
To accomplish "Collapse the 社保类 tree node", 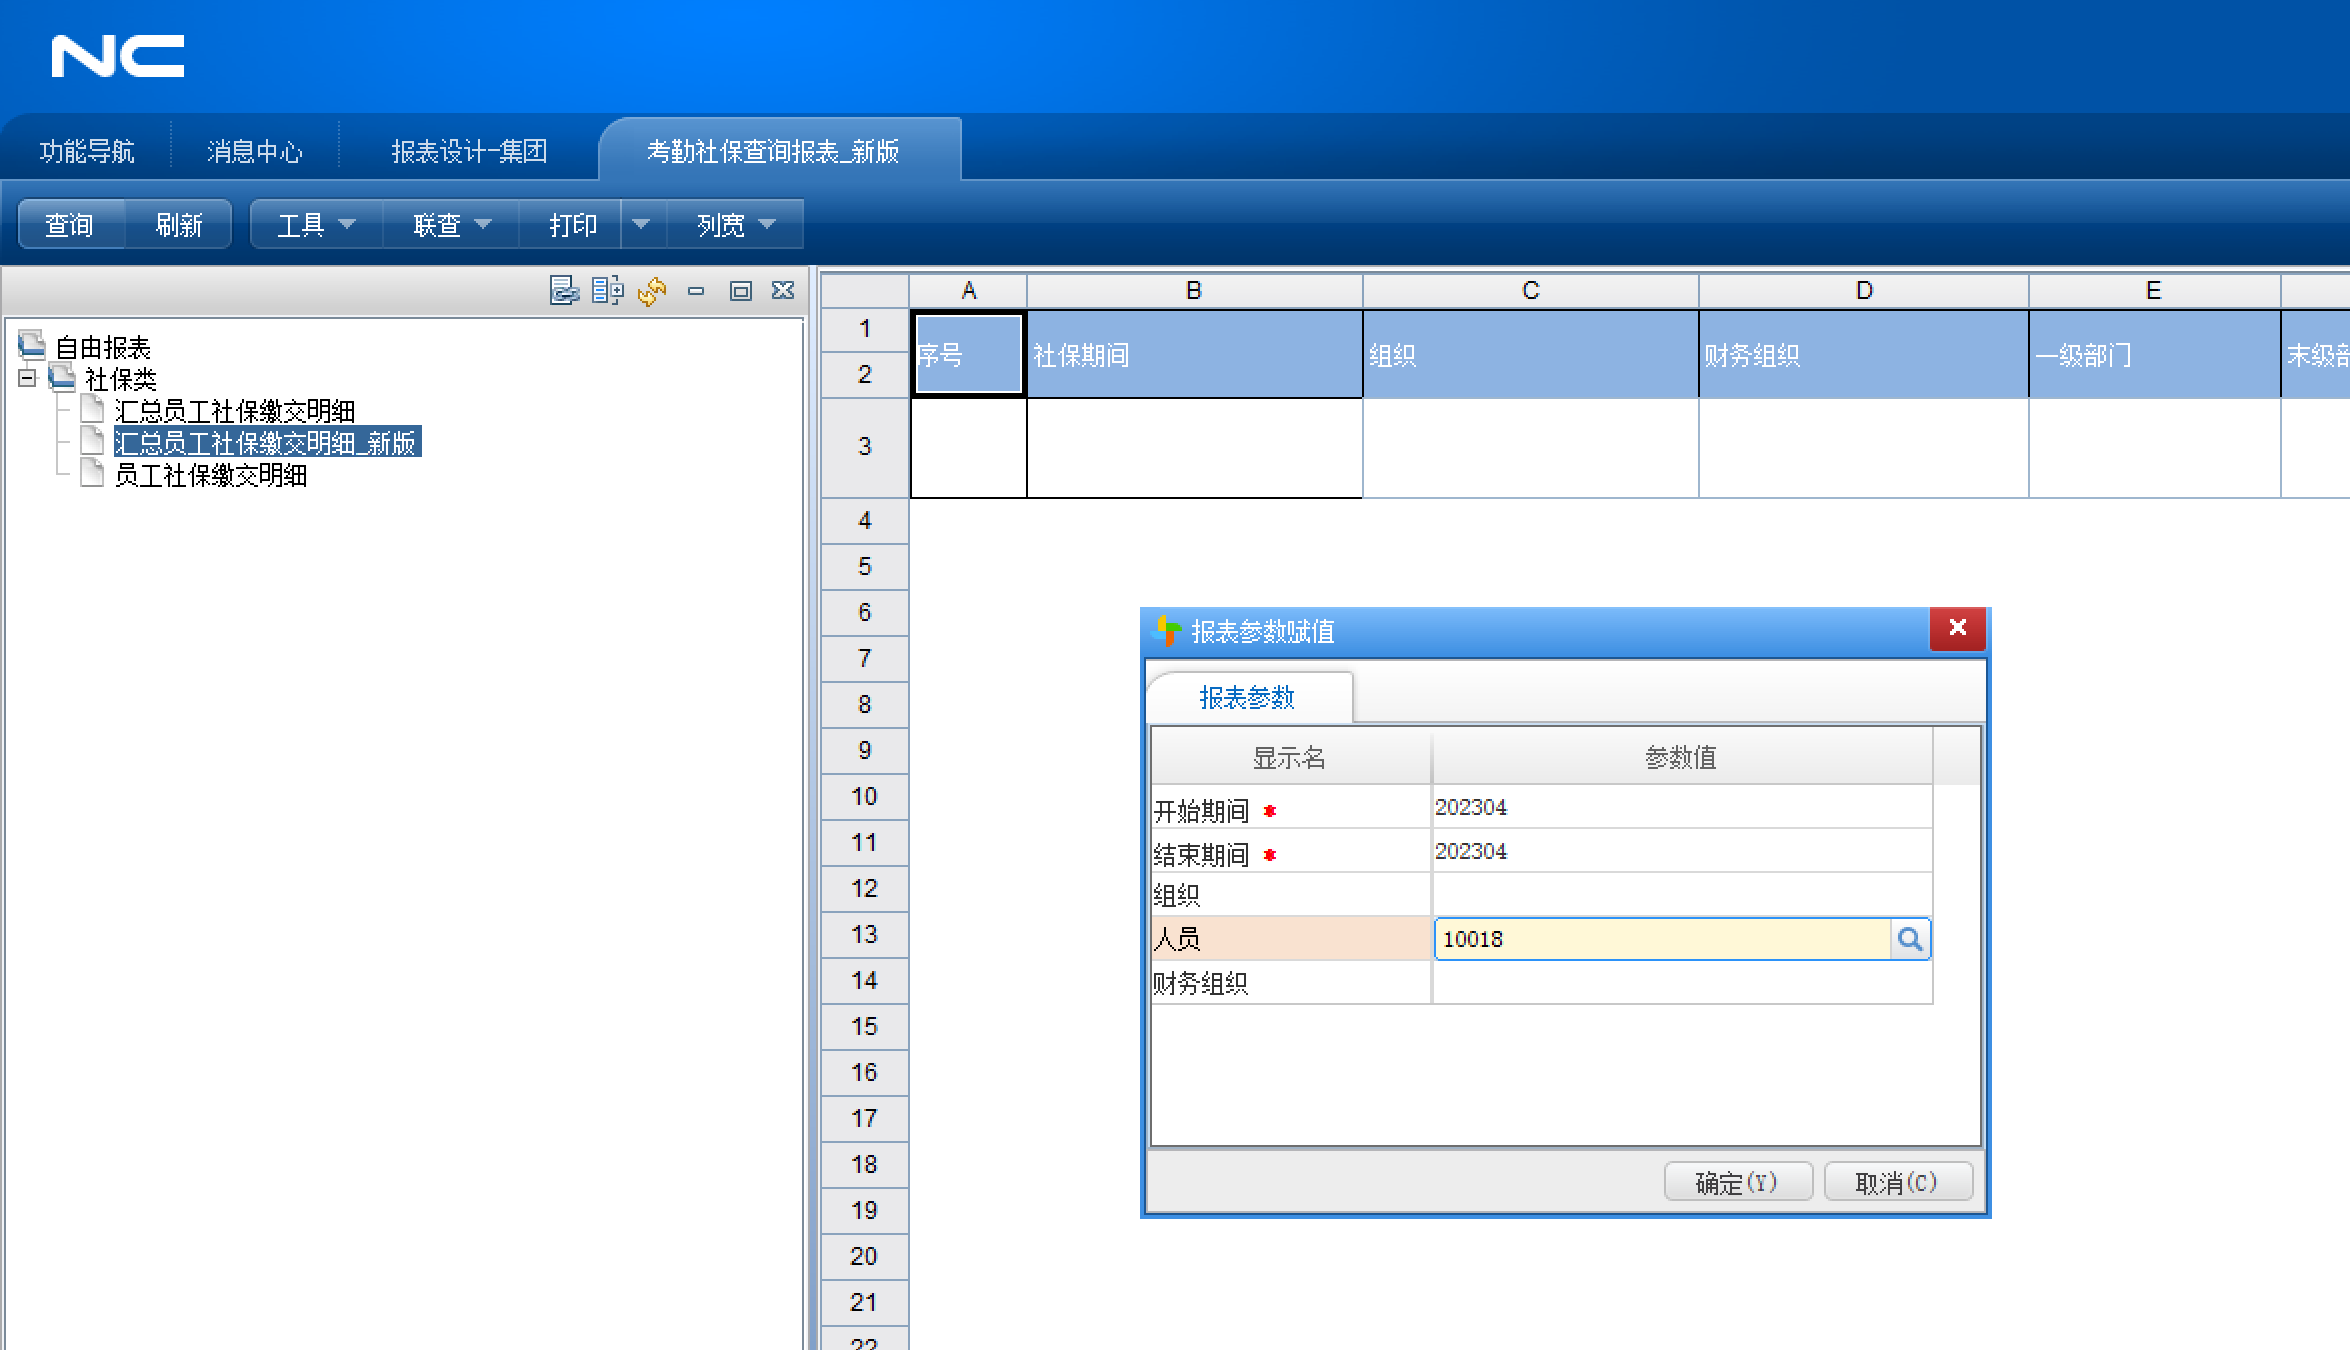I will pyautogui.click(x=28, y=378).
